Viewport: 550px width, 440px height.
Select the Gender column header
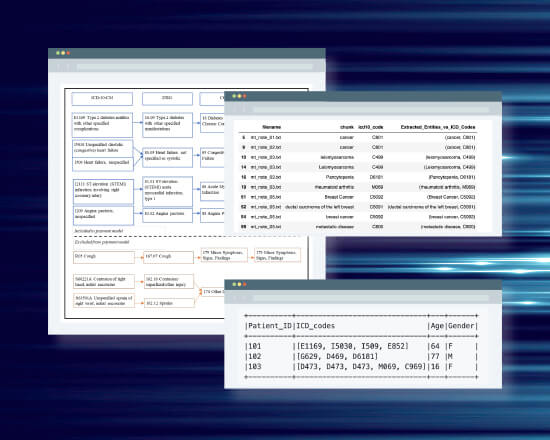point(461,326)
